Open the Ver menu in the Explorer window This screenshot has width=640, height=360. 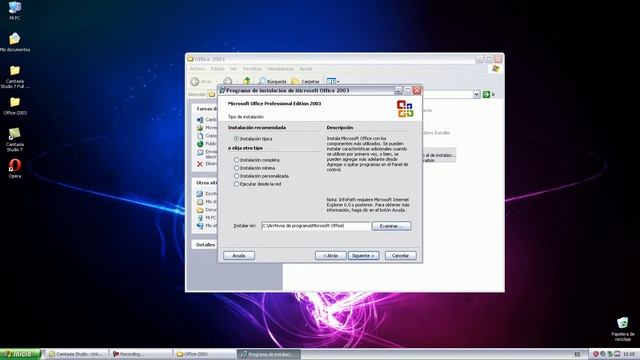click(233, 69)
